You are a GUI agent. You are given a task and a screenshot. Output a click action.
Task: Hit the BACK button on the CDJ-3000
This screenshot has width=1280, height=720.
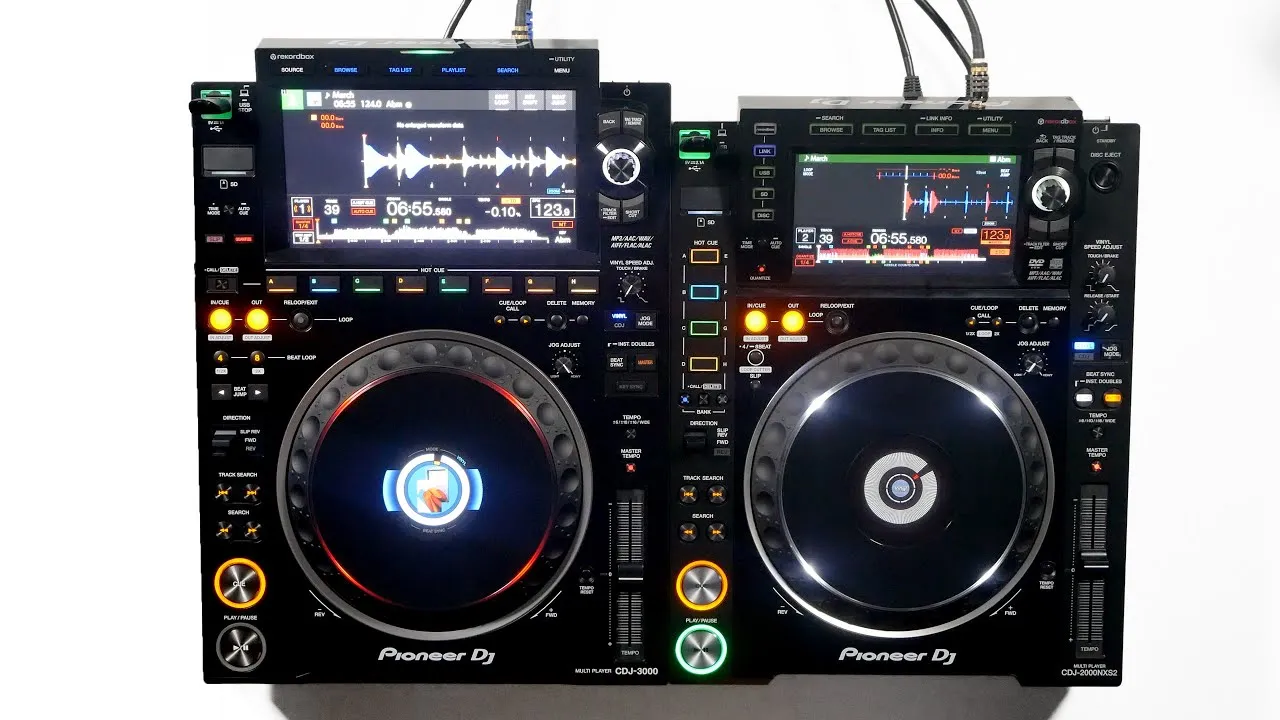[x=608, y=120]
